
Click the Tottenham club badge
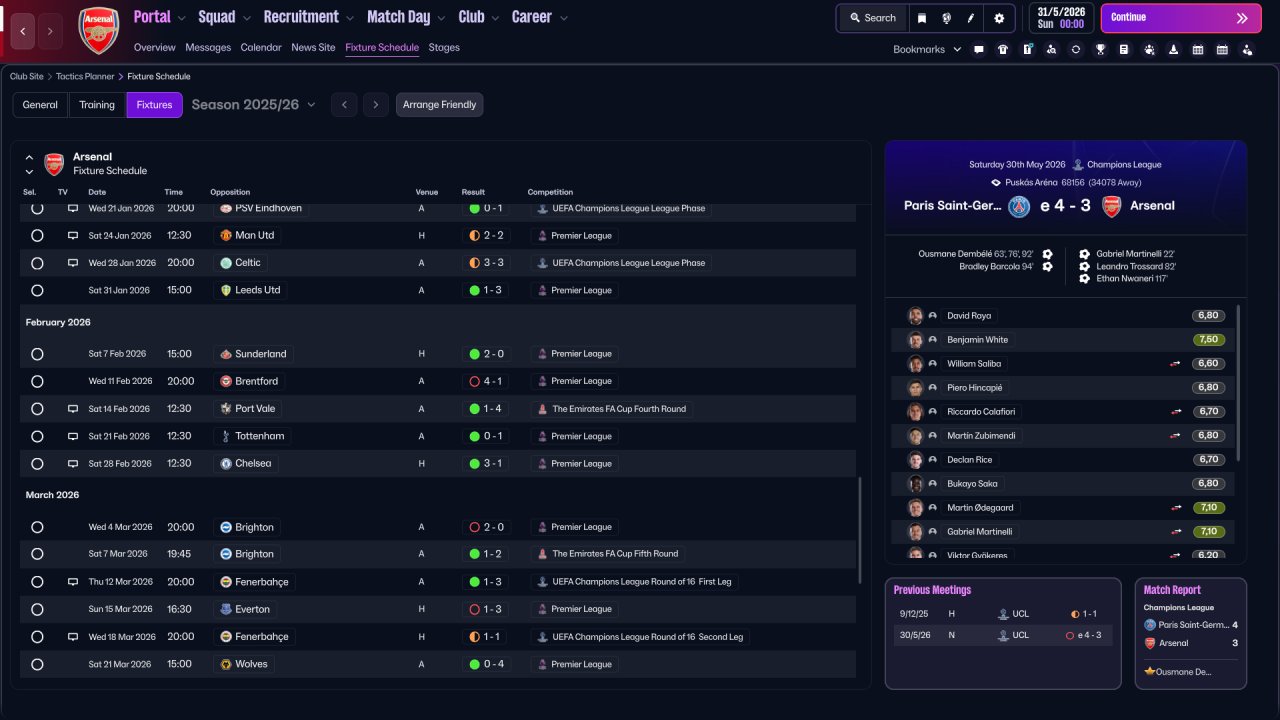pos(226,436)
